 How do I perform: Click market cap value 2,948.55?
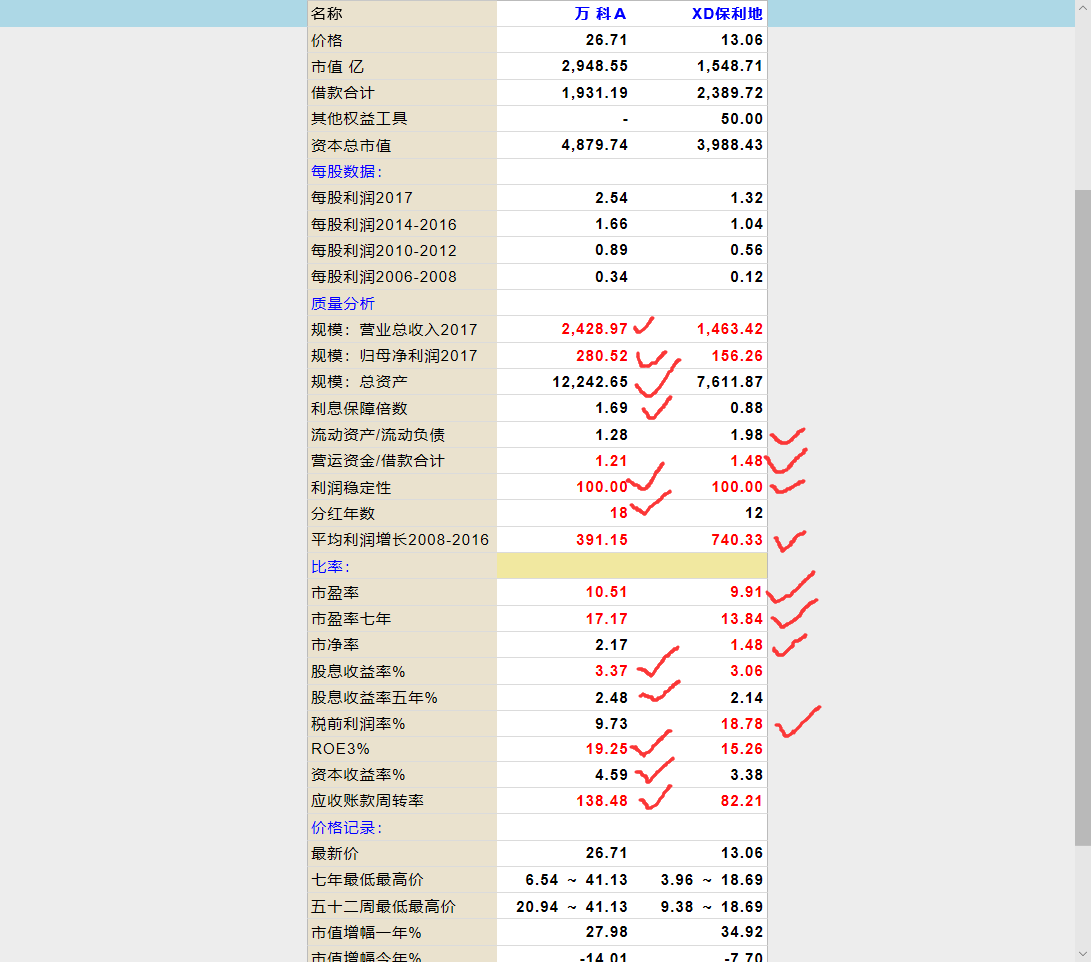[595, 66]
